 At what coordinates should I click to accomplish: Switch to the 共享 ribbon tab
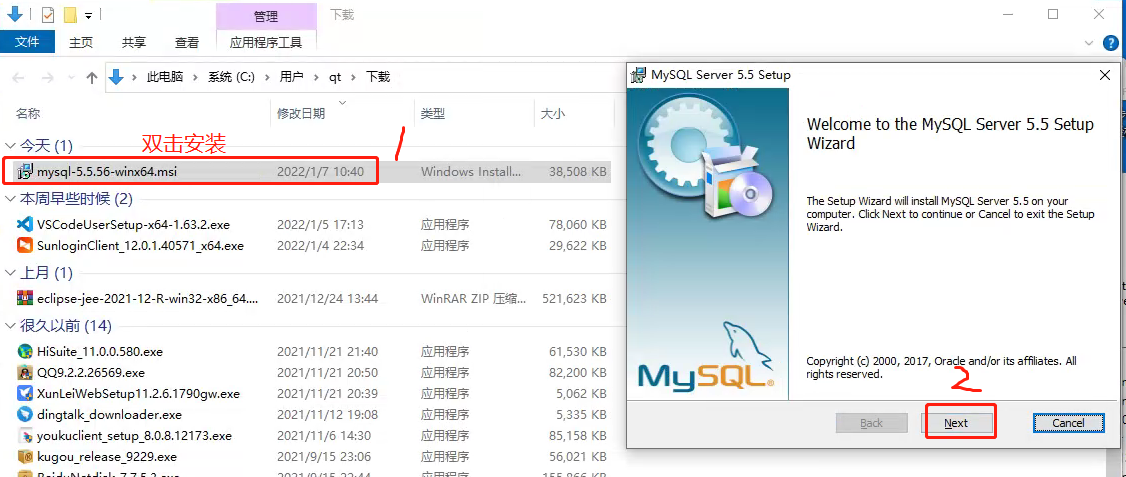click(134, 42)
